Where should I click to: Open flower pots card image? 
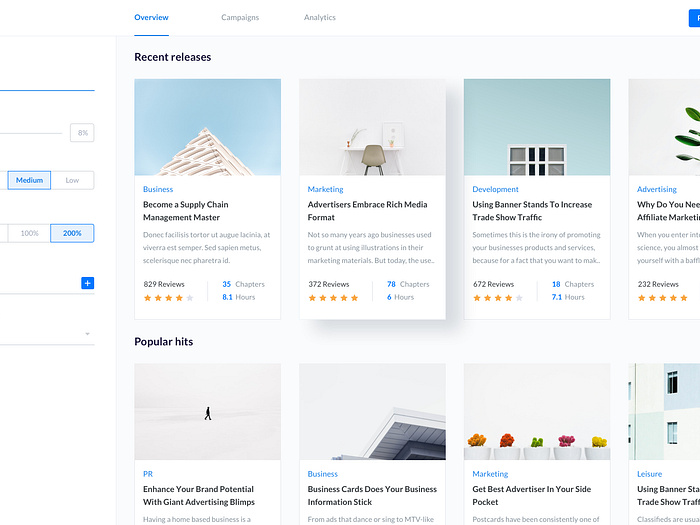point(537,412)
